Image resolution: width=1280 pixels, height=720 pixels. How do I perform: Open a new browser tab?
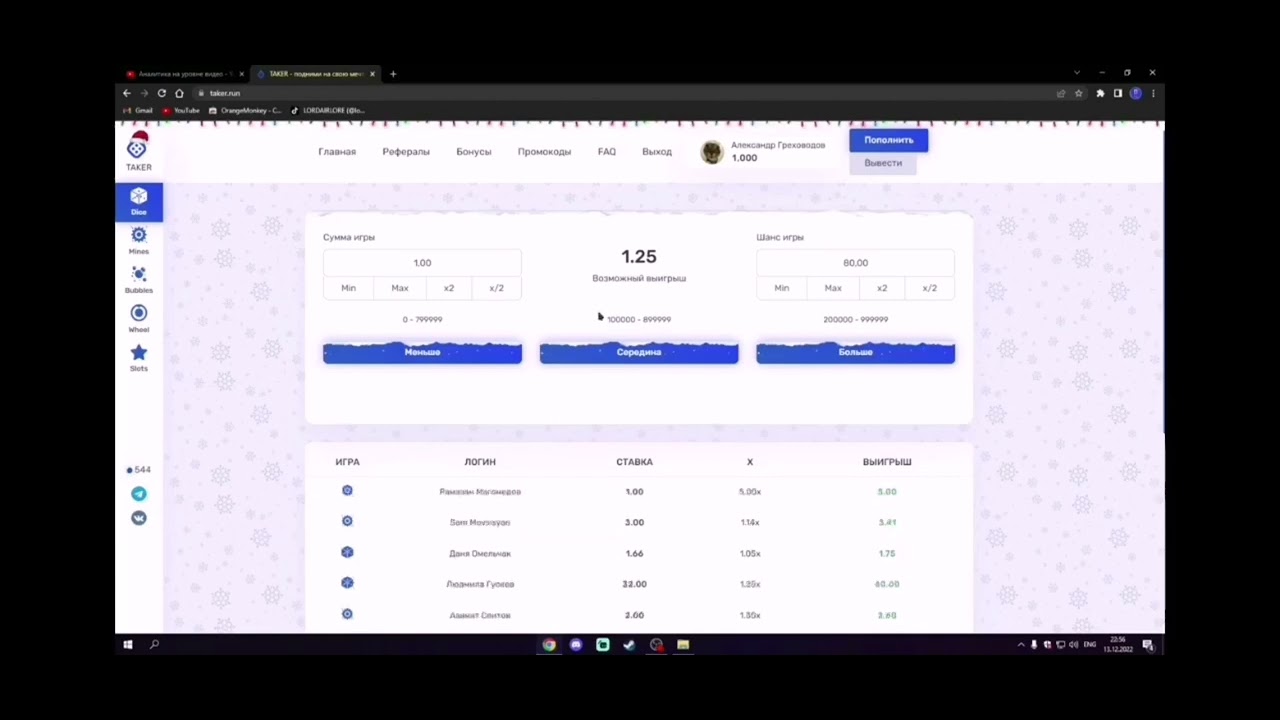click(x=393, y=74)
